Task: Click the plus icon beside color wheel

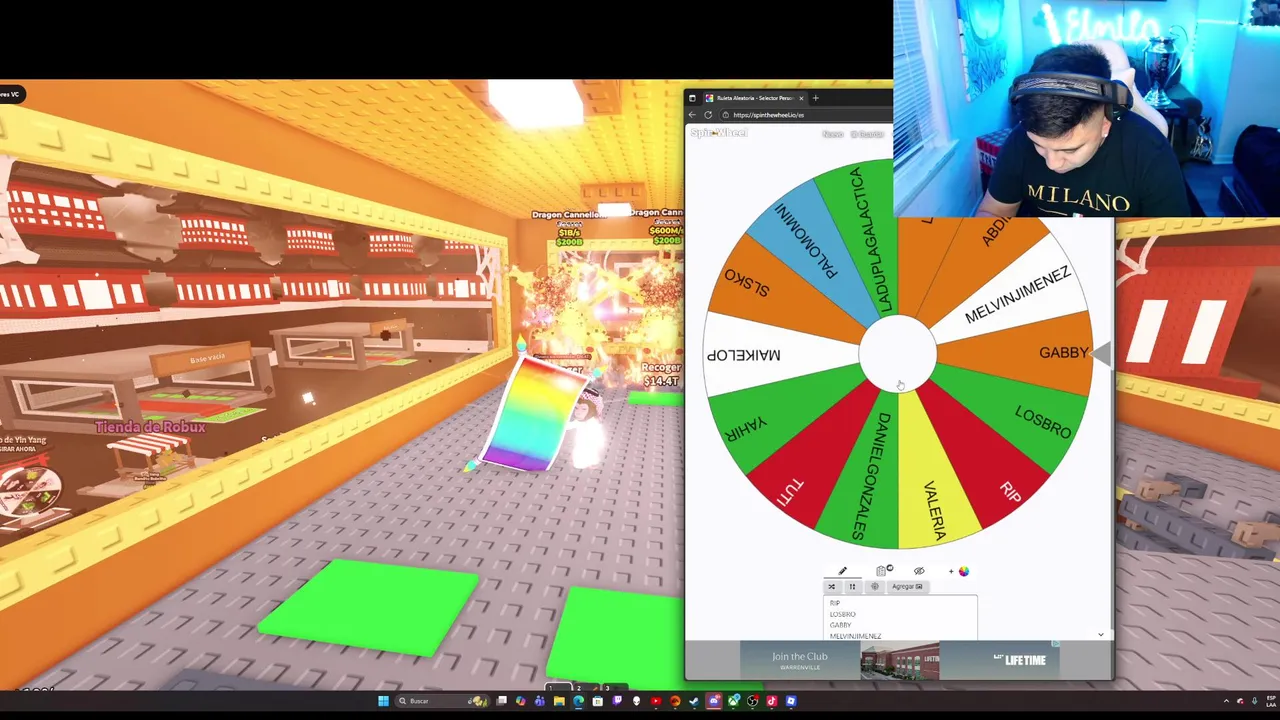Action: pyautogui.click(x=951, y=571)
